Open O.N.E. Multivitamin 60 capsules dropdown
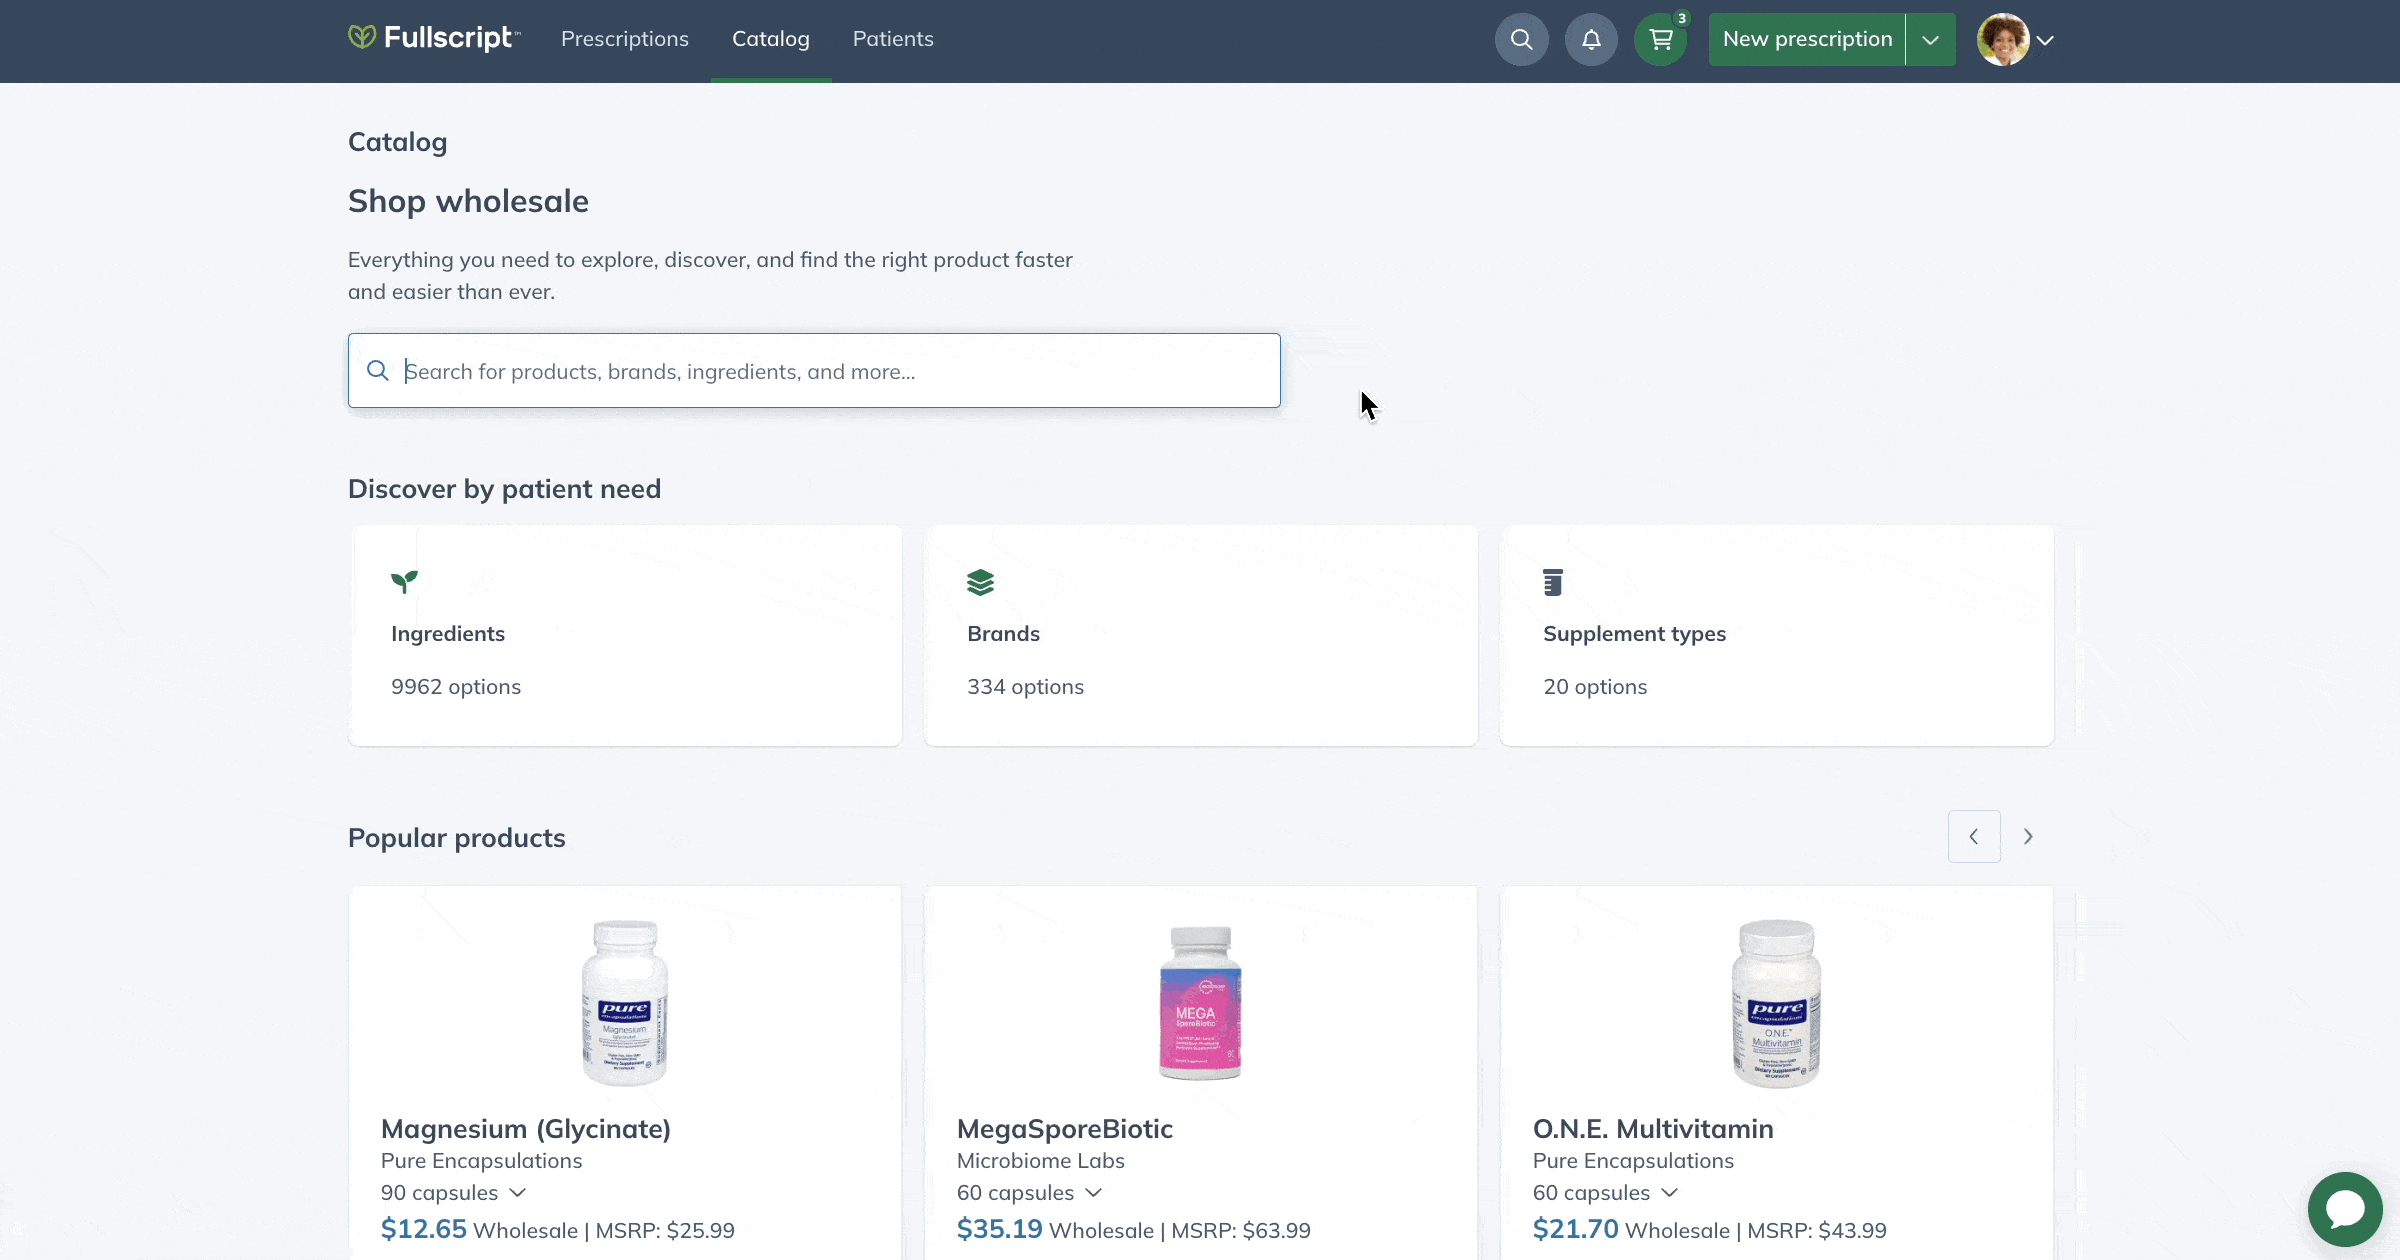The height and width of the screenshot is (1260, 2400). point(1606,1192)
